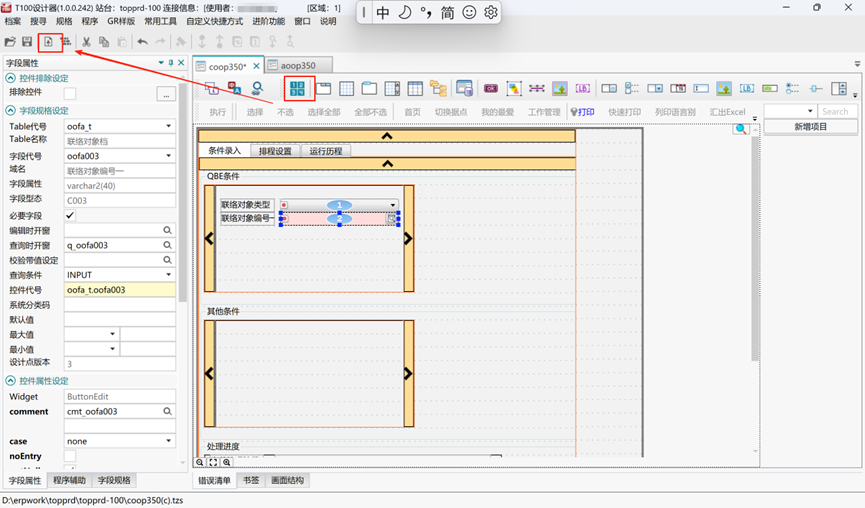Open the 查询条件 INPUT dropdown

[168, 275]
